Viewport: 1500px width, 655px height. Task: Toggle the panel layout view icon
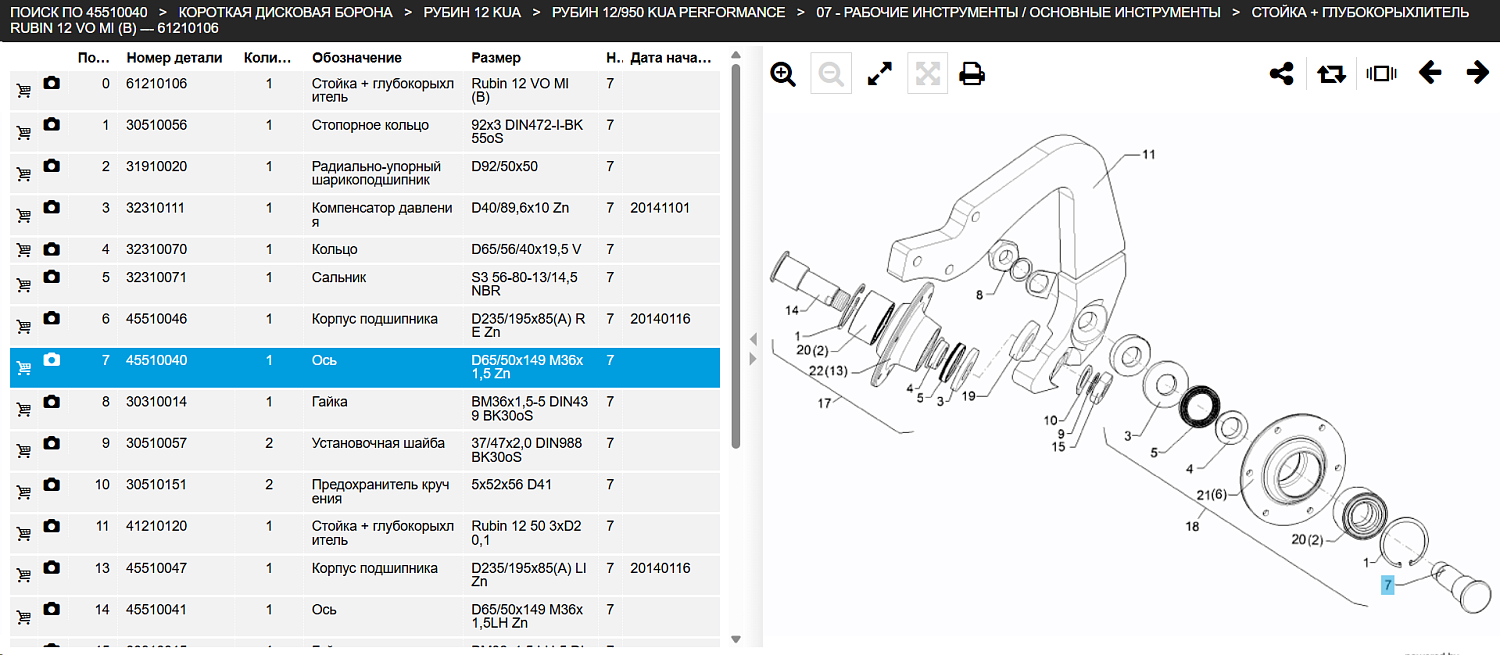[1381, 74]
